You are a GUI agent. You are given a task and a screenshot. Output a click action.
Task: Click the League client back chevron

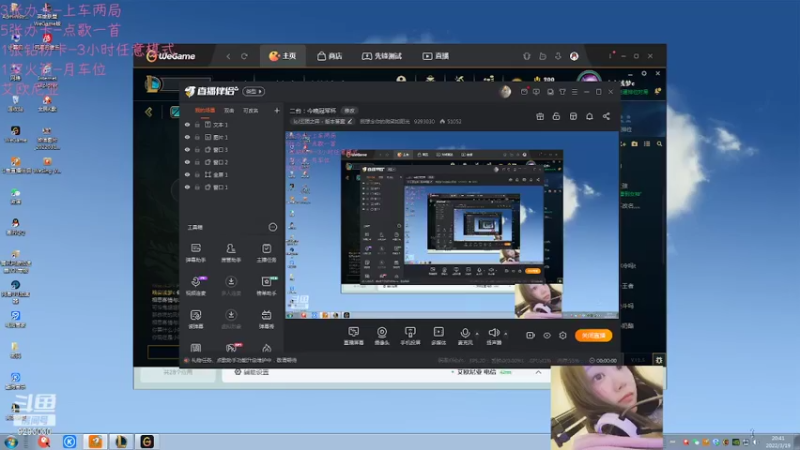(x=148, y=112)
